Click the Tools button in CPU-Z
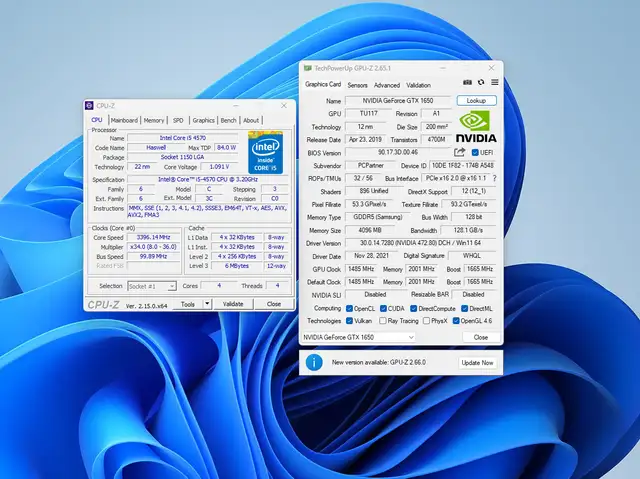640x479 pixels. click(x=188, y=304)
